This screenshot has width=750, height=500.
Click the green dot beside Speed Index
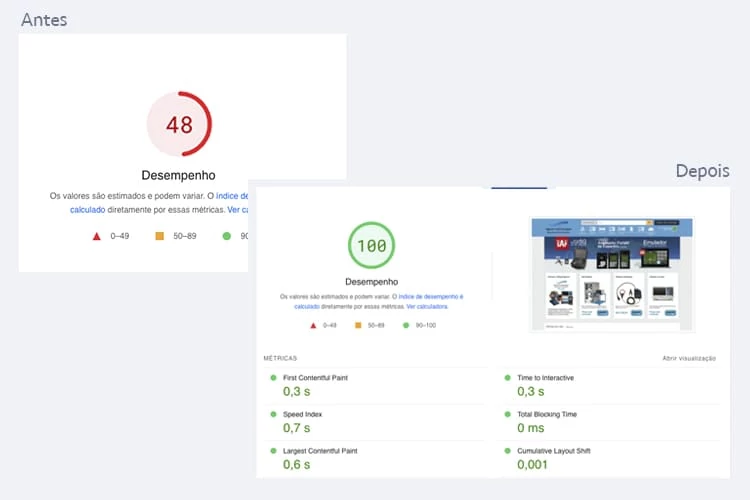coord(273,414)
